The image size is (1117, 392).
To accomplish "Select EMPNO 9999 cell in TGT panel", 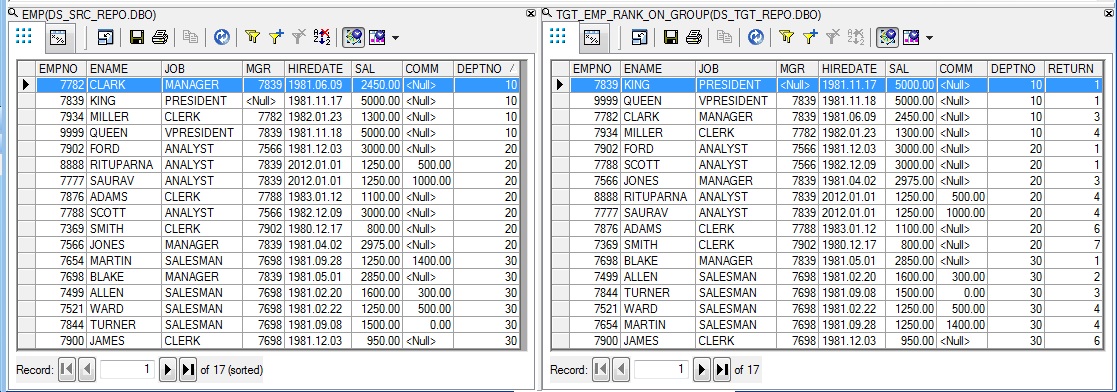I will click(x=596, y=100).
